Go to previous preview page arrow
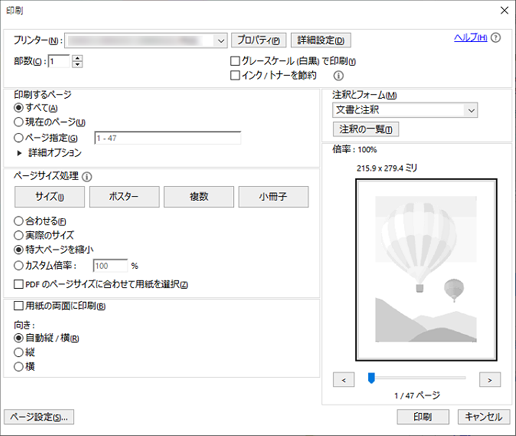The image size is (516, 436). coord(344,380)
